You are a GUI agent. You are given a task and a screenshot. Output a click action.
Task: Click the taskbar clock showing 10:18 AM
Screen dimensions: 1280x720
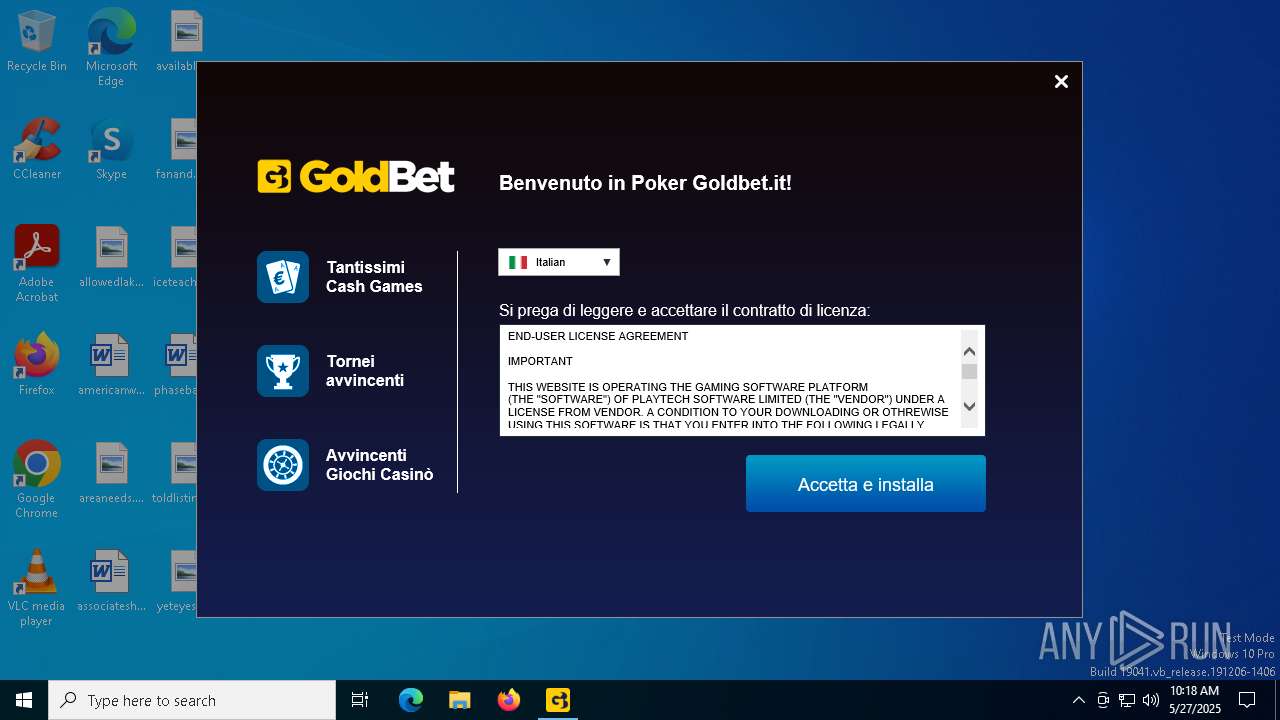click(x=1195, y=700)
